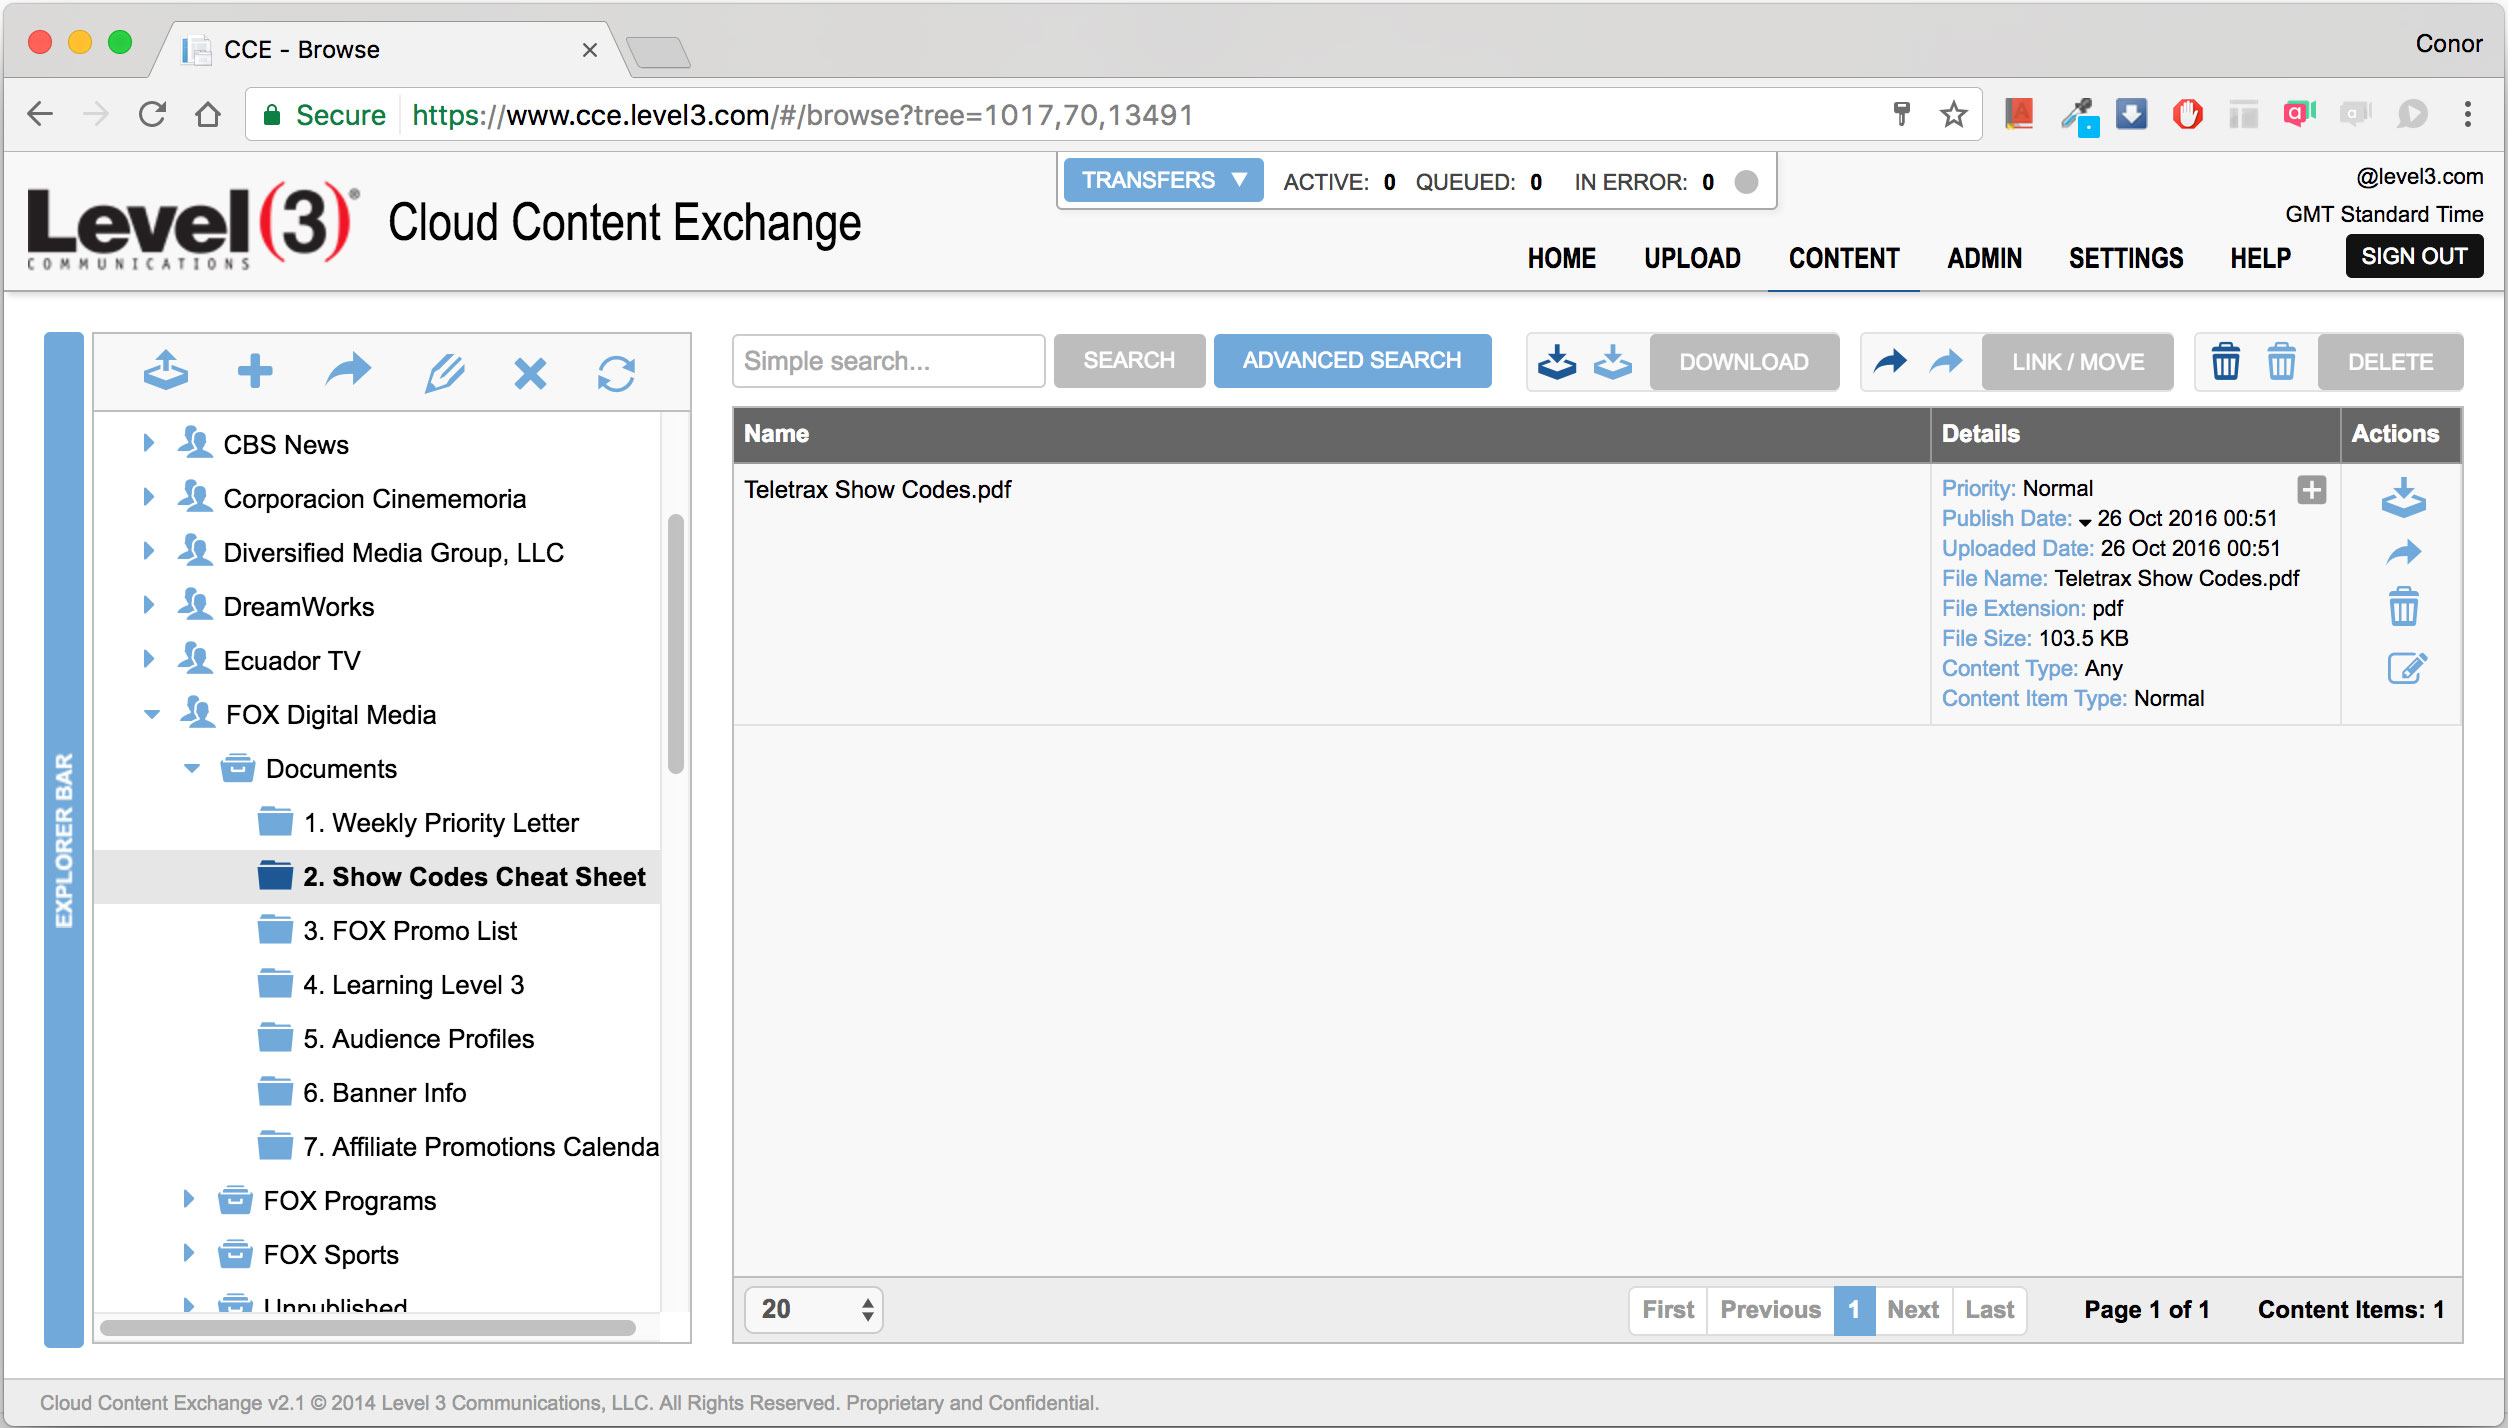Expand the Corporacion Cinememoria node
The width and height of the screenshot is (2508, 1428).
148,497
